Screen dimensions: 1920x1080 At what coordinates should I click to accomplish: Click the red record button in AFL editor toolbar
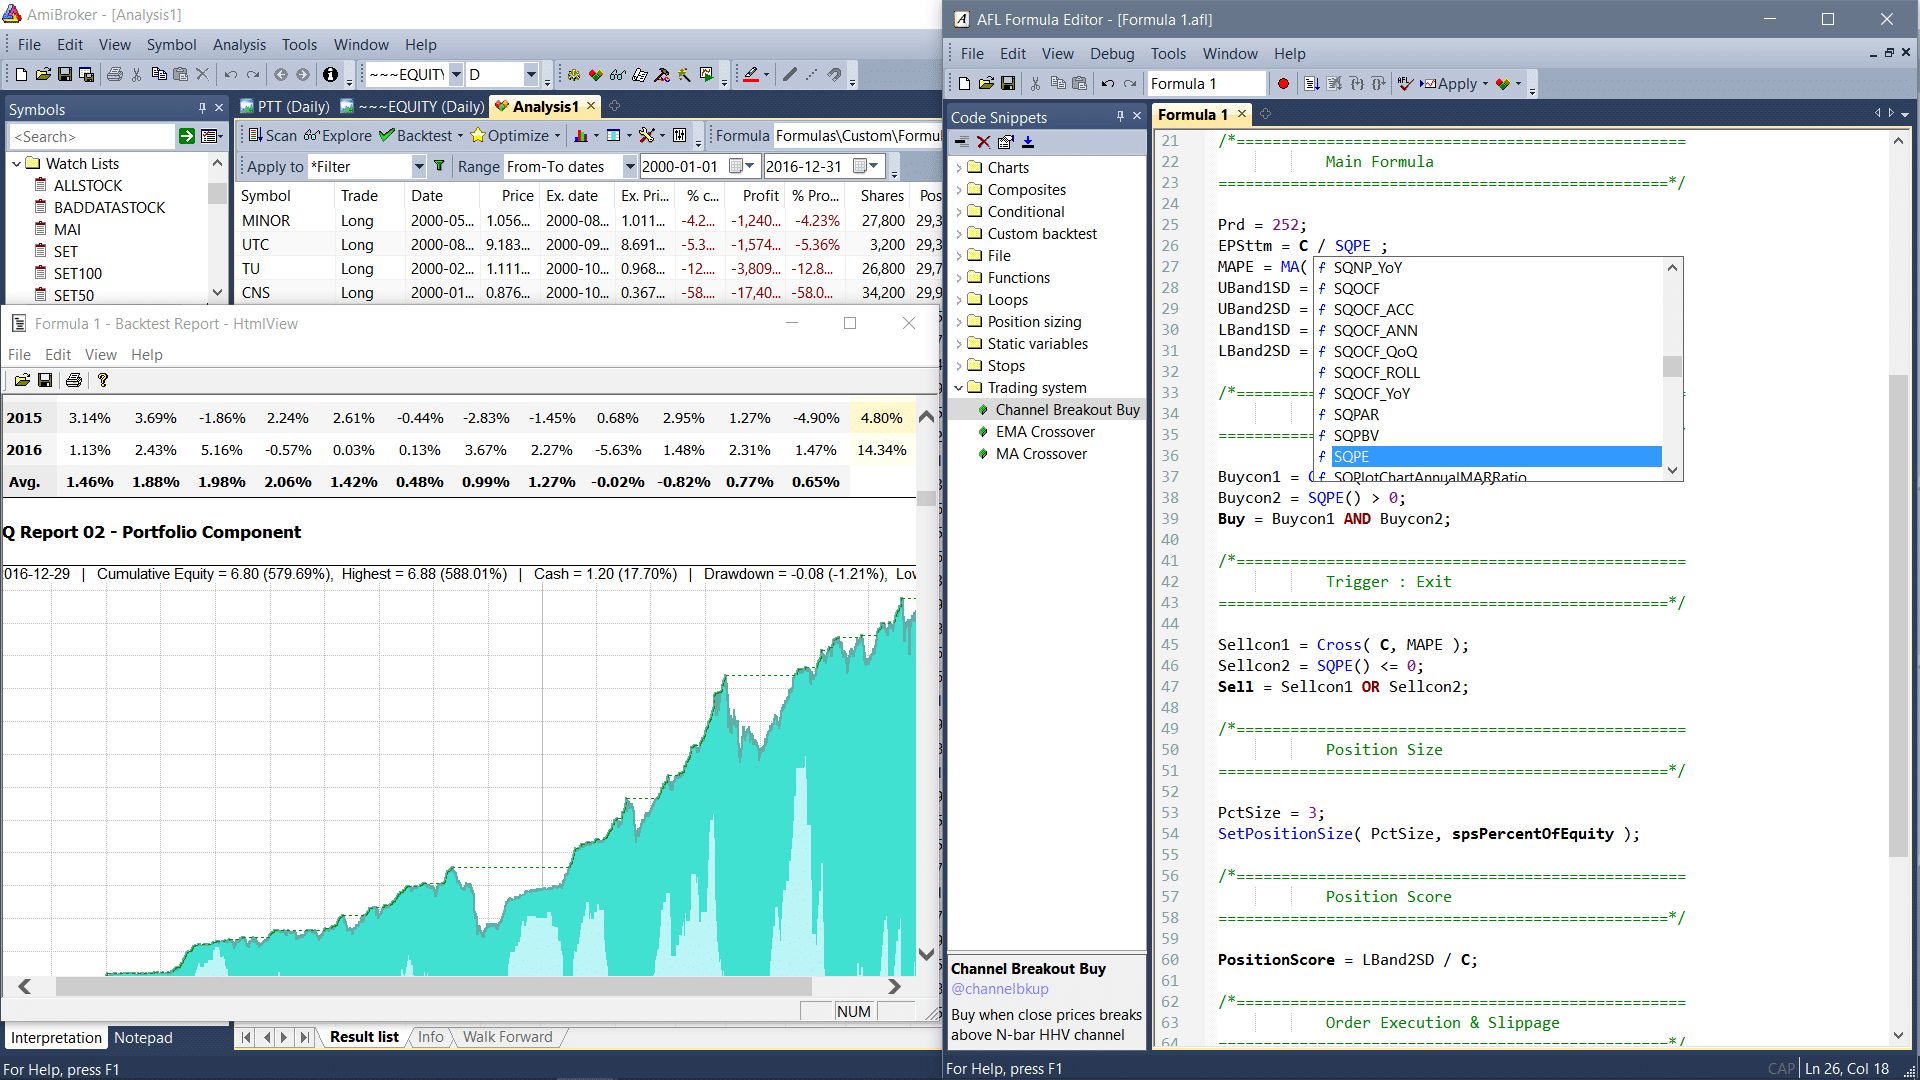pos(1283,84)
